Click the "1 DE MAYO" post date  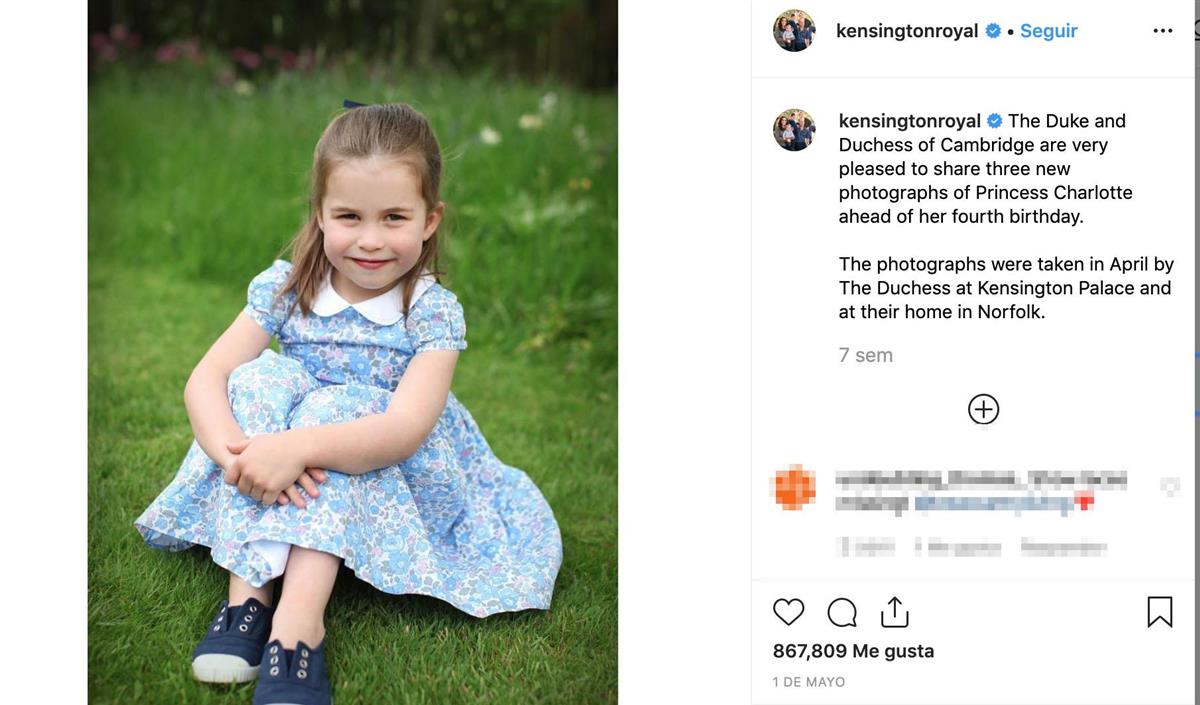click(809, 682)
